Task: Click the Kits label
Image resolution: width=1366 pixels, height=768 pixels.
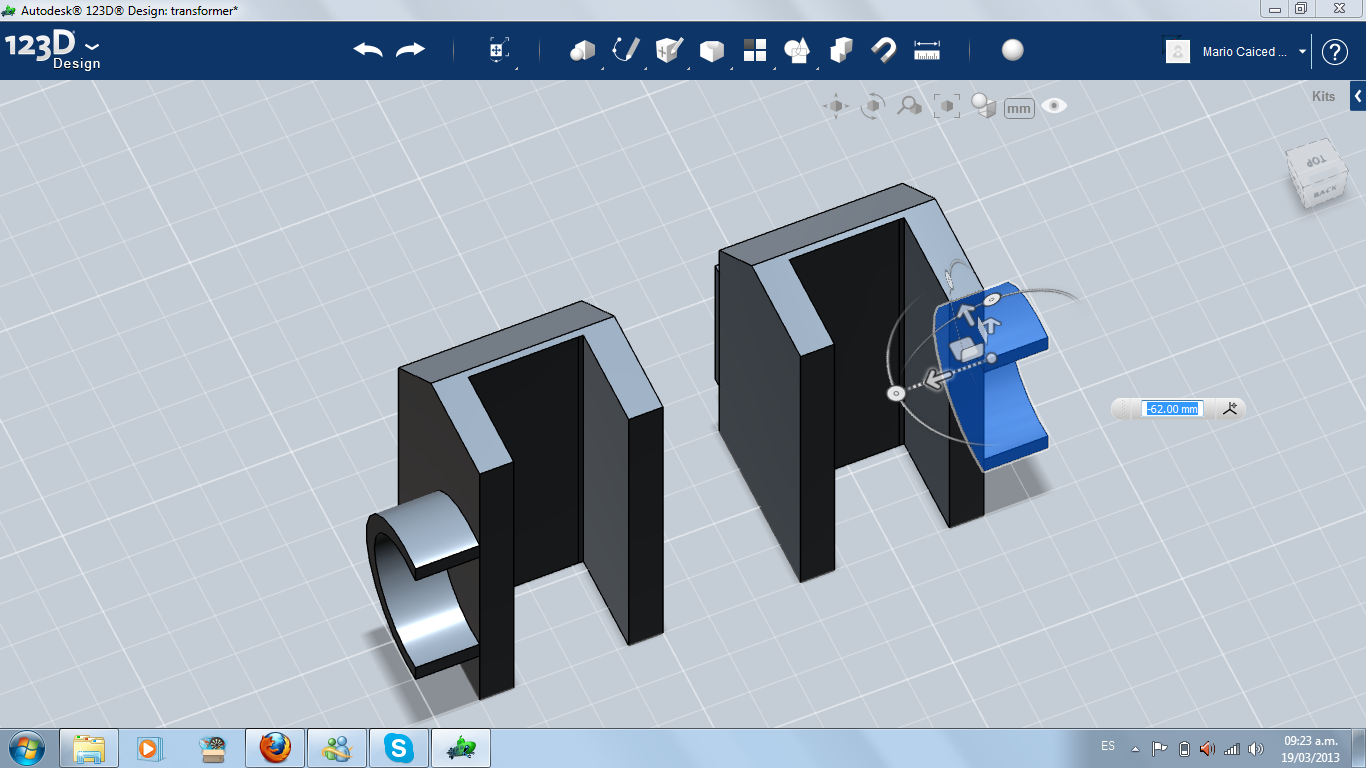Action: click(x=1323, y=97)
